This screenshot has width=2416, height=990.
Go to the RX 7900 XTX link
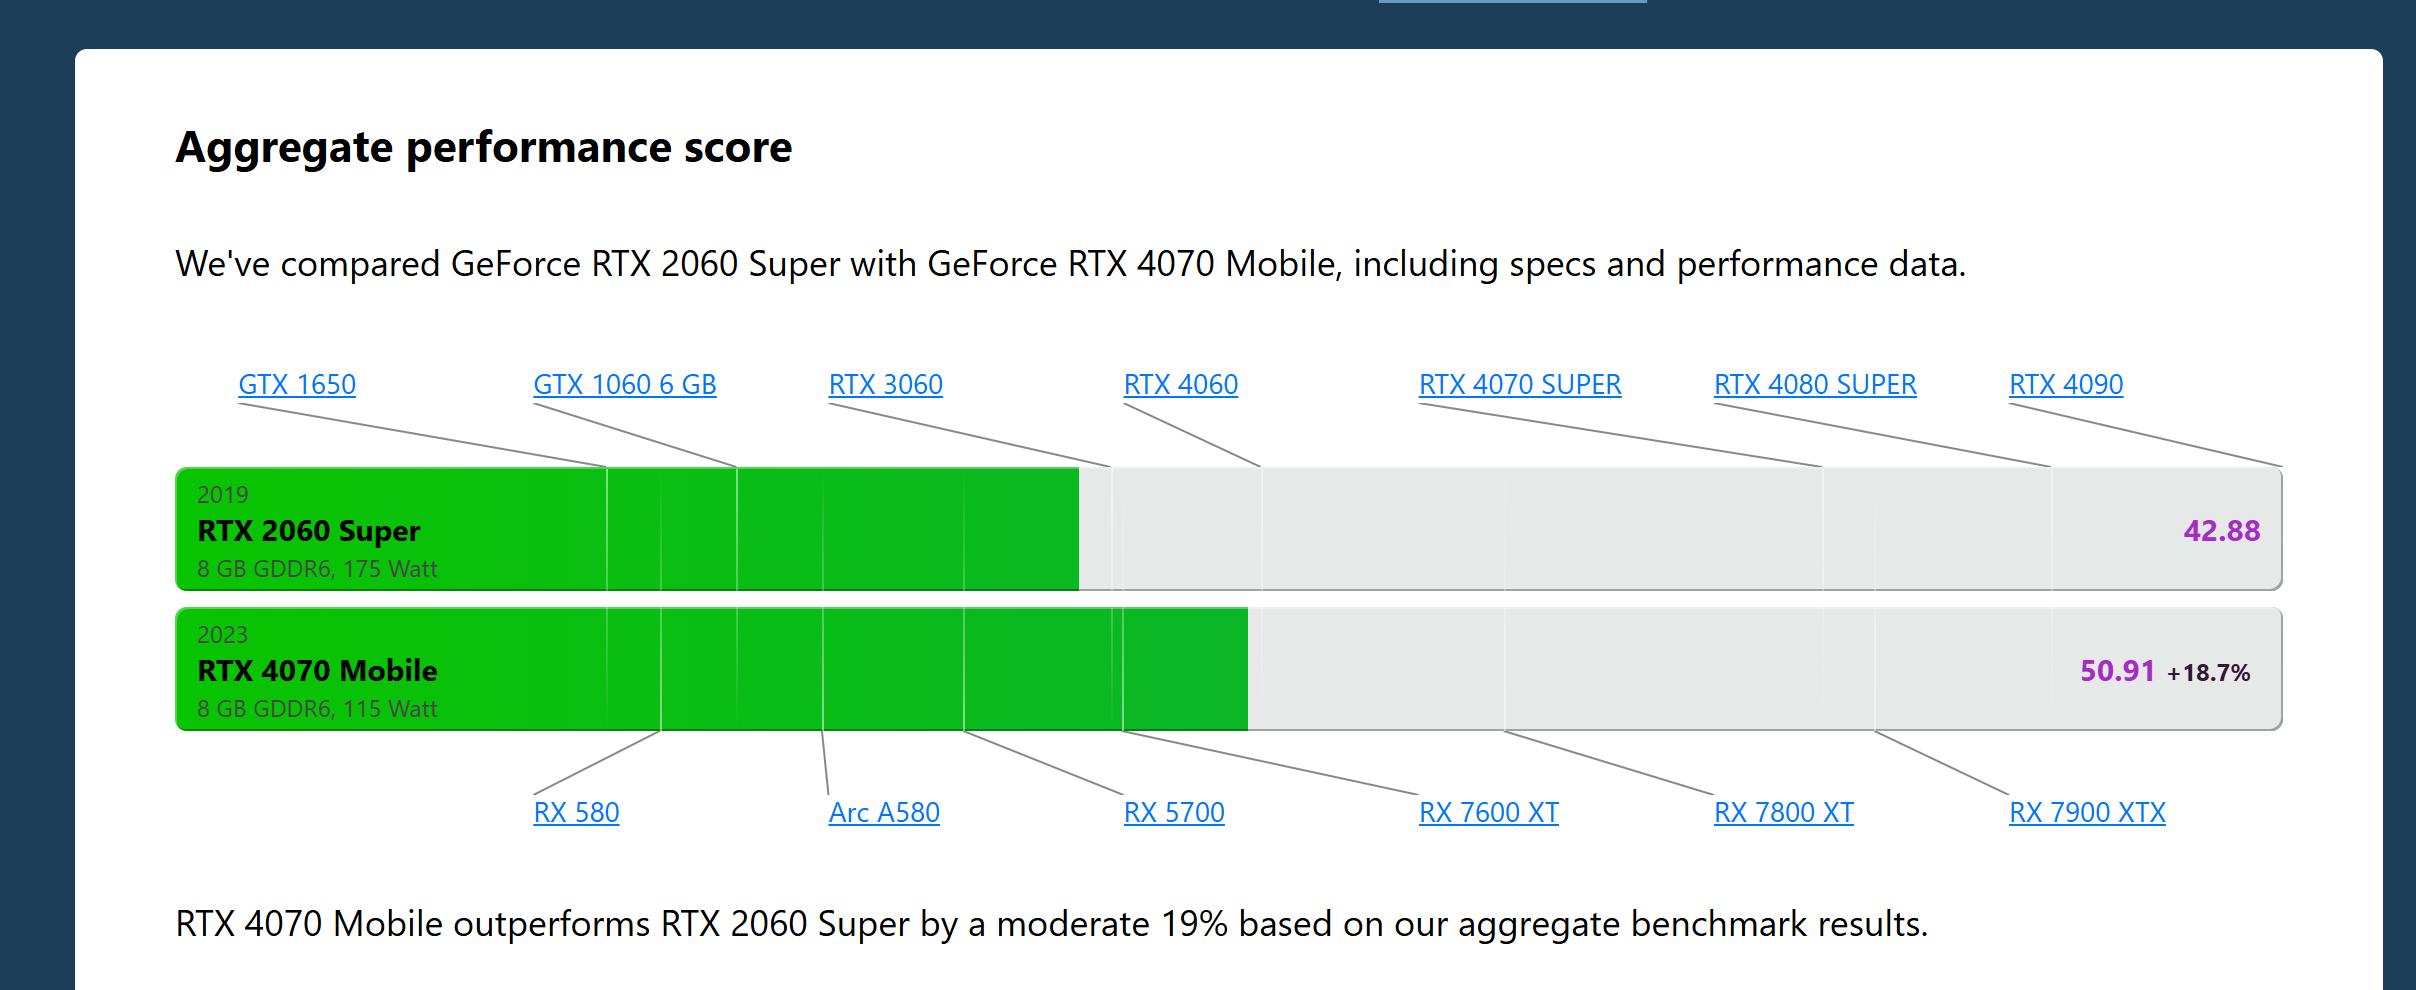2087,813
